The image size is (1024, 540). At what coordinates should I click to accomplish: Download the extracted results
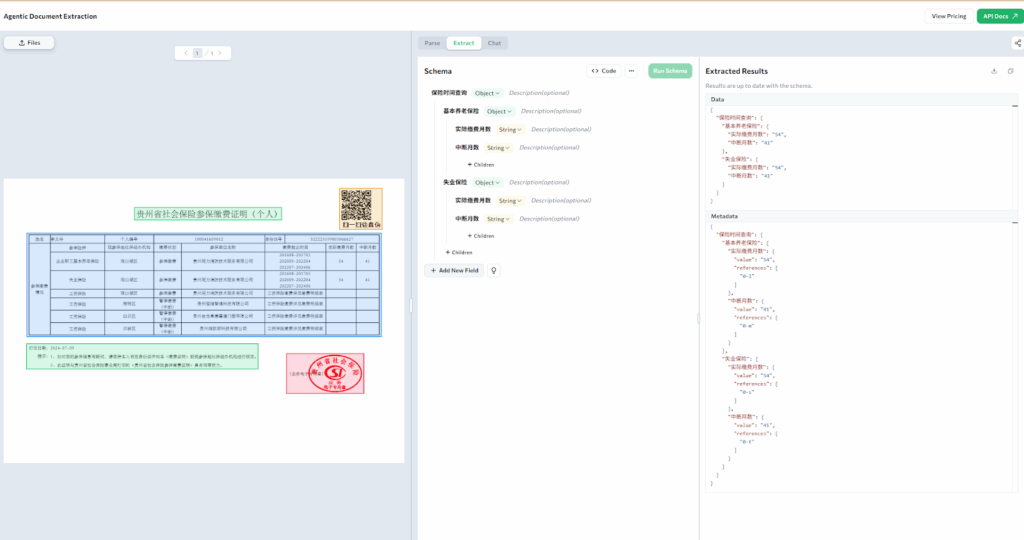(994, 71)
